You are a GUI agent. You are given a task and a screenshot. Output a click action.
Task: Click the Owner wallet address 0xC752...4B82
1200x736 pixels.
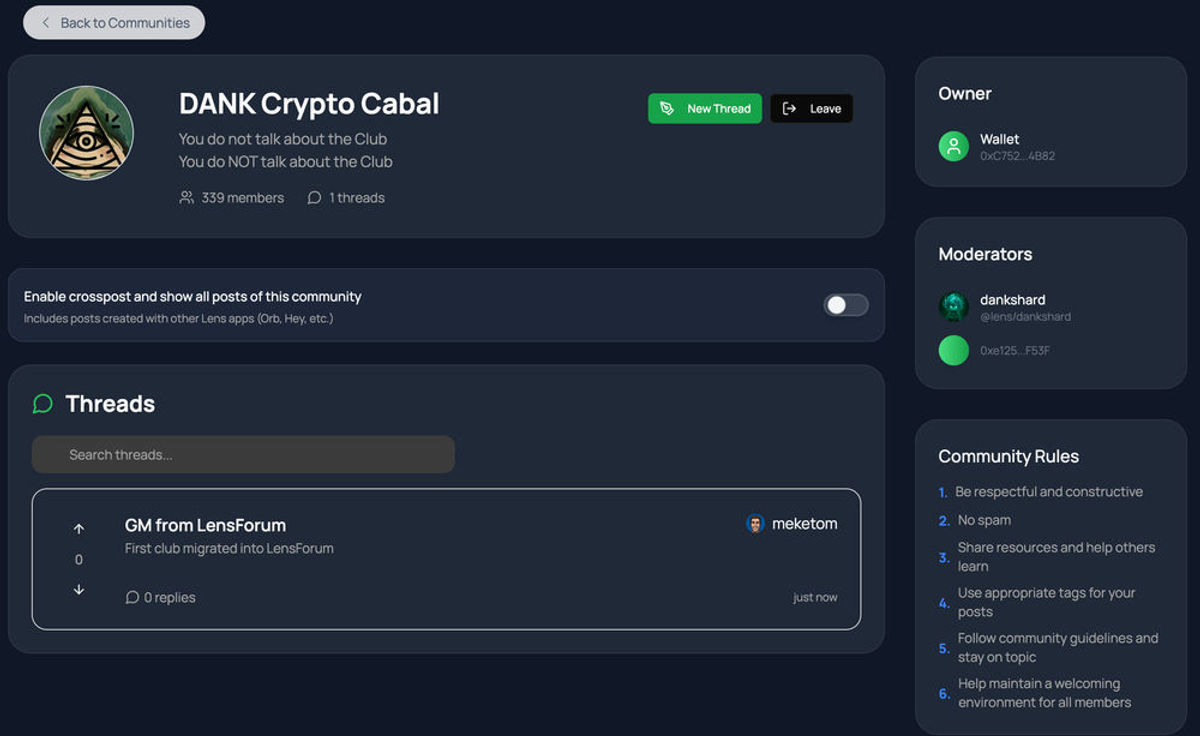(x=1017, y=156)
